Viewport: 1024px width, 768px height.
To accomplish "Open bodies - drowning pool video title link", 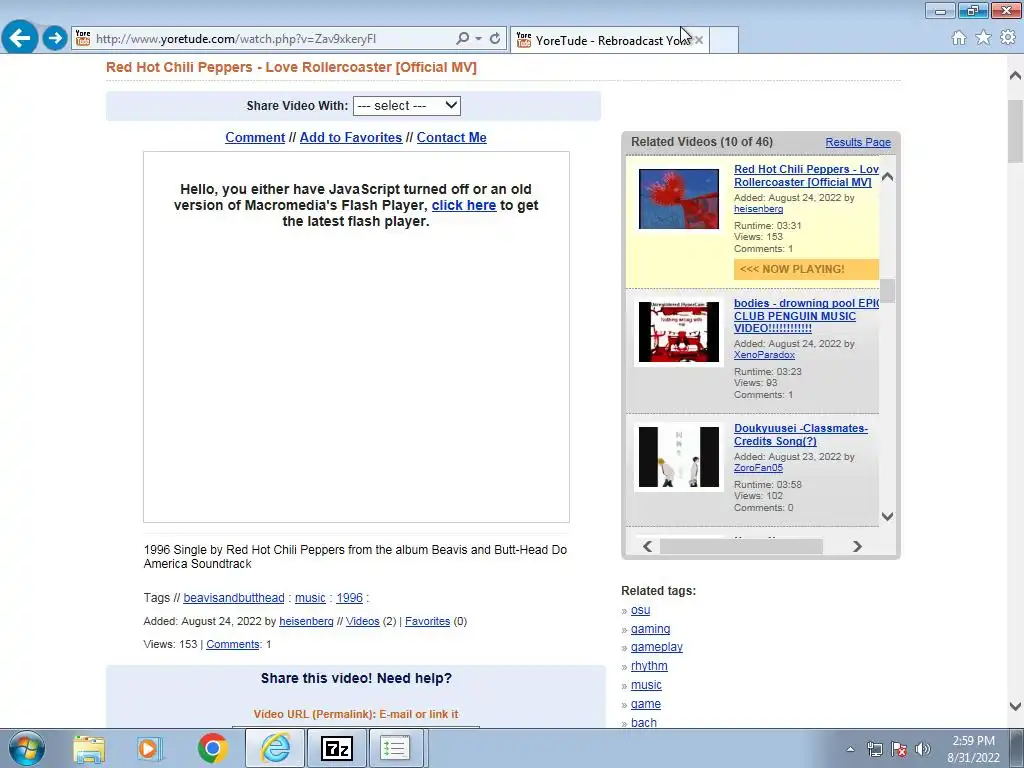I will (x=806, y=316).
